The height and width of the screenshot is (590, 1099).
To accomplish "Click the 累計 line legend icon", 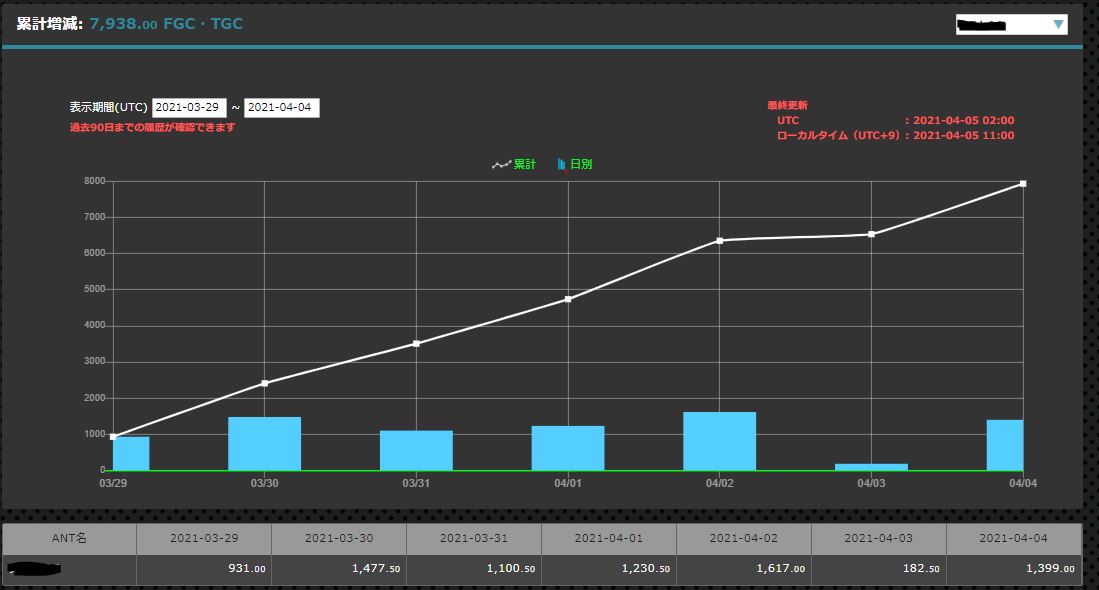I will (x=501, y=165).
